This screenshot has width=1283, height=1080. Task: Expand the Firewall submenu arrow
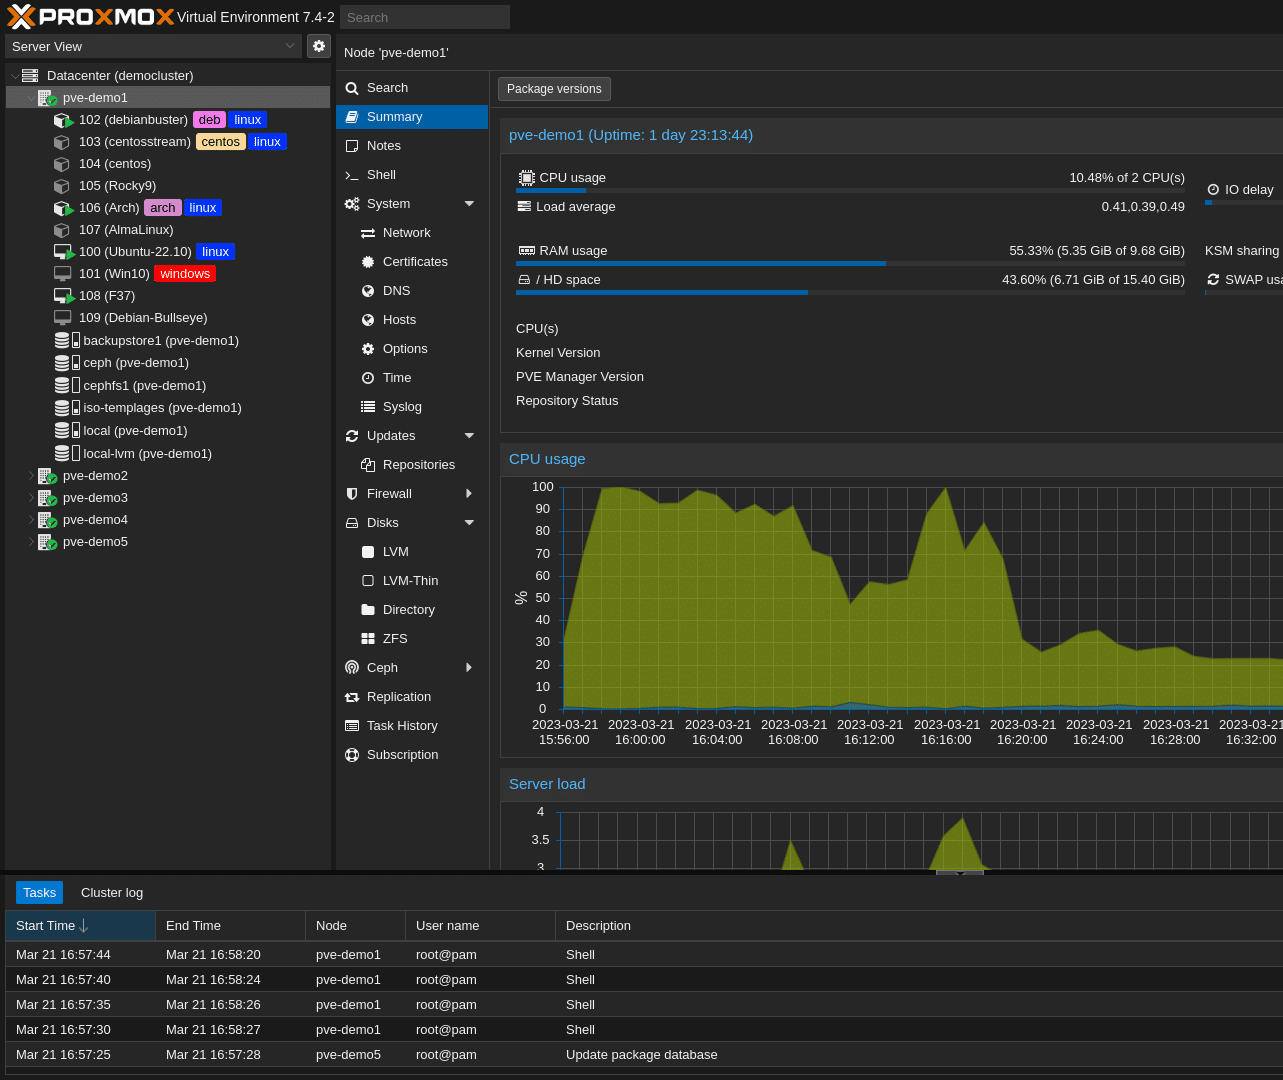click(469, 494)
